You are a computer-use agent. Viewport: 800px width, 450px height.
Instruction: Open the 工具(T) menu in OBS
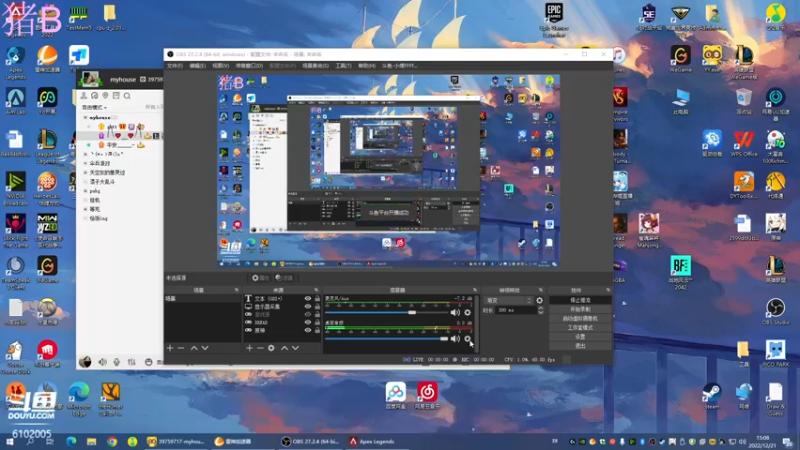coord(343,66)
